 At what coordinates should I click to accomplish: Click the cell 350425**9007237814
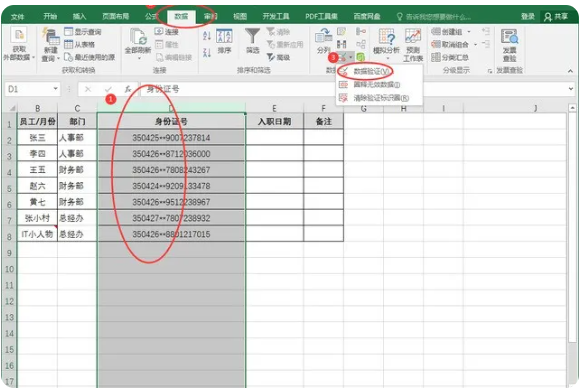click(171, 138)
